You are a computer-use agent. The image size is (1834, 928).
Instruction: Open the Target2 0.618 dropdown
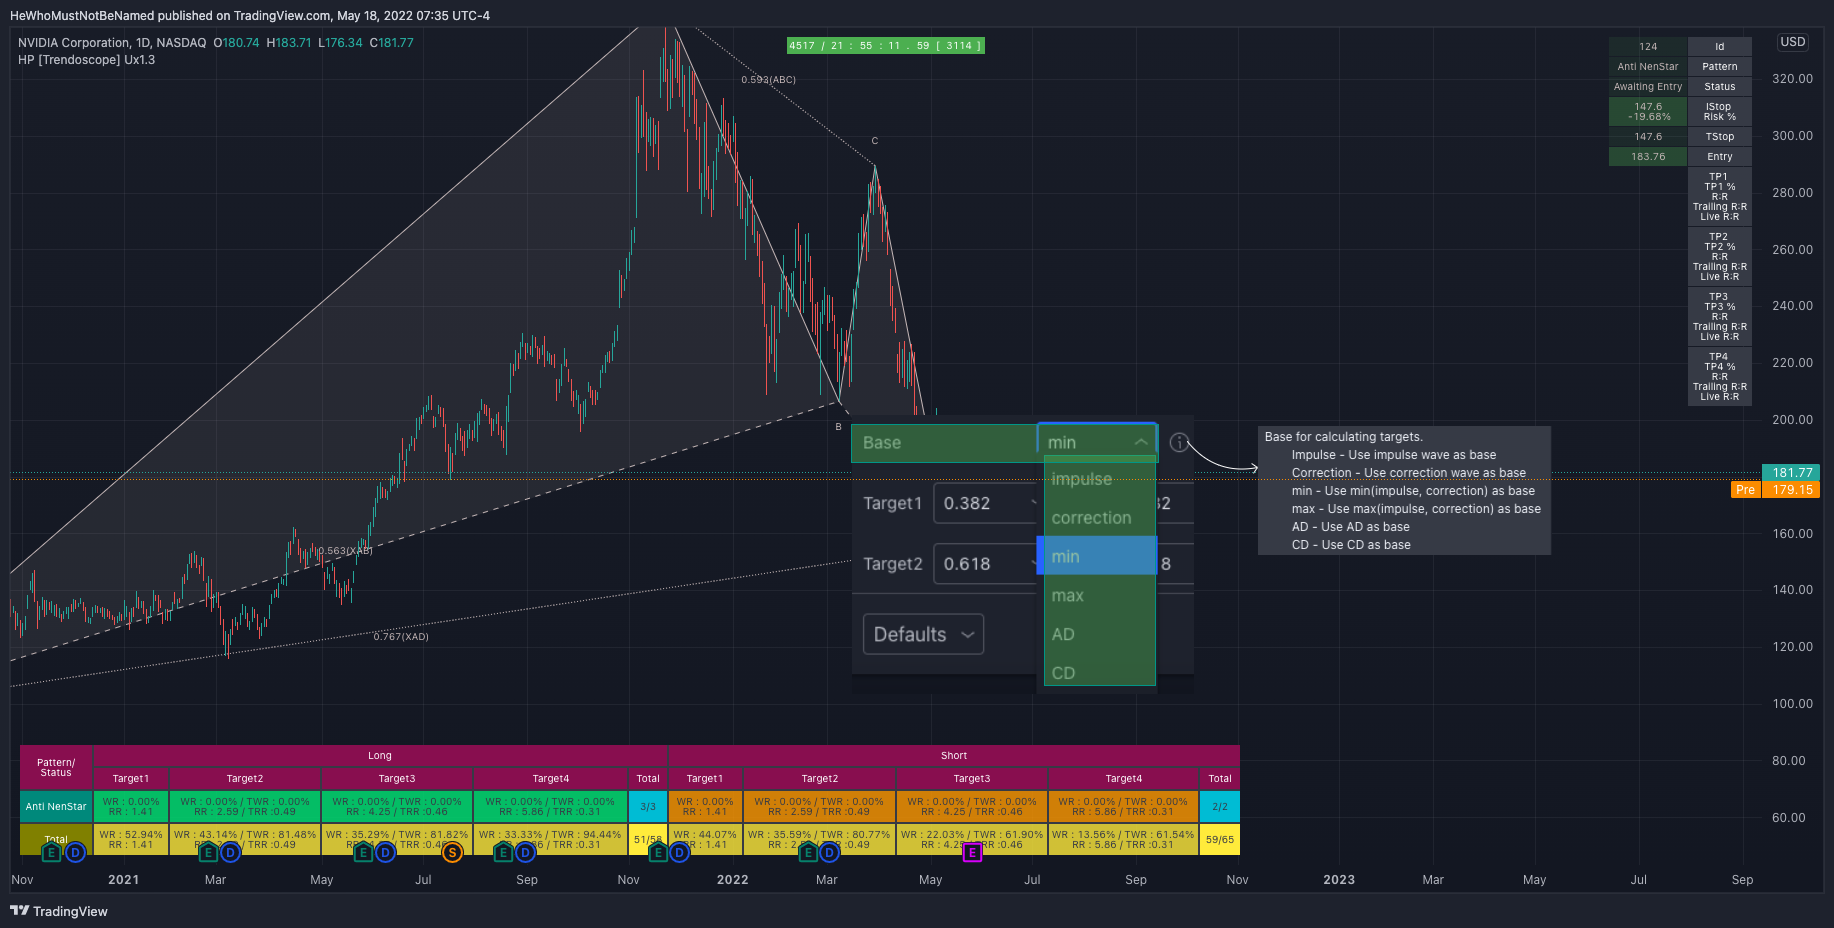(987, 564)
